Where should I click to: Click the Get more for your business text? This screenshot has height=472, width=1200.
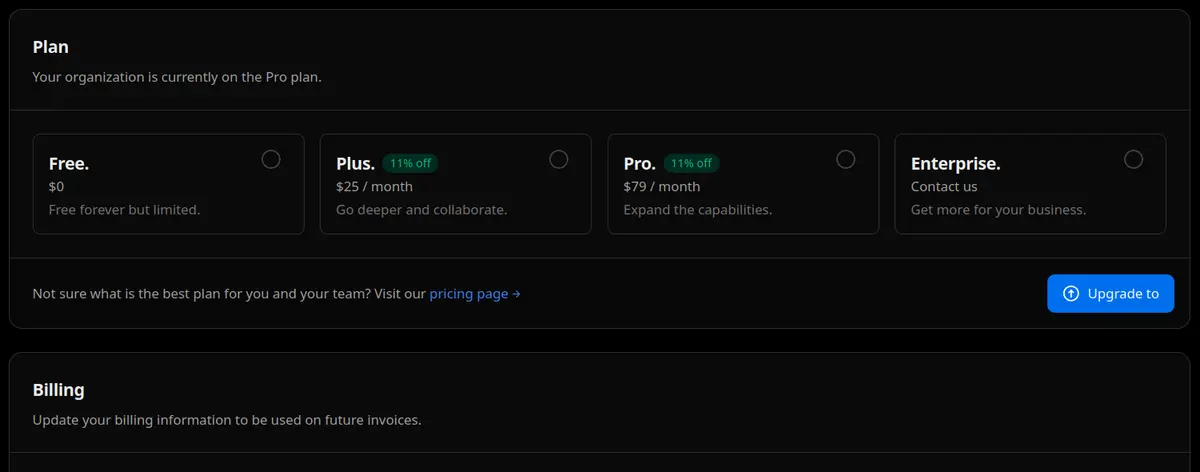[x=998, y=210]
